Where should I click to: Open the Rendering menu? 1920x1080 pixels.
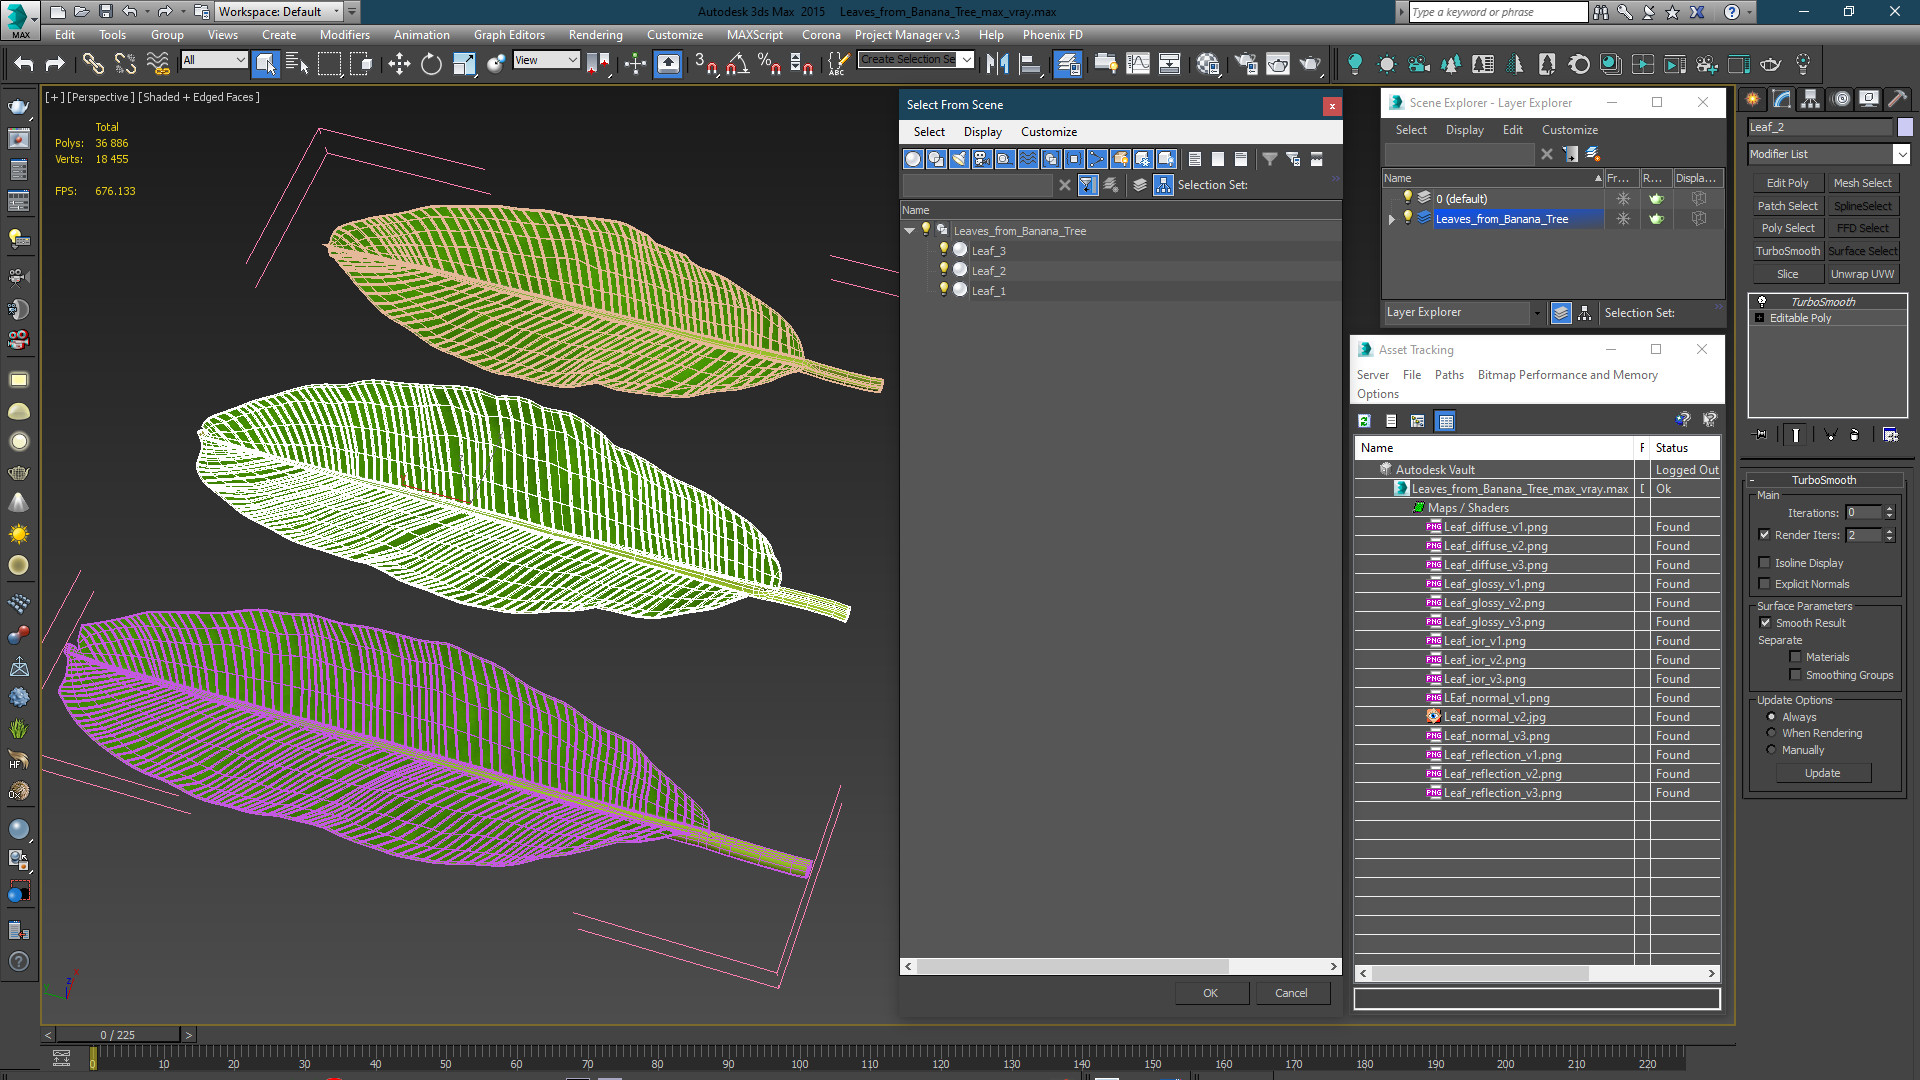click(595, 35)
